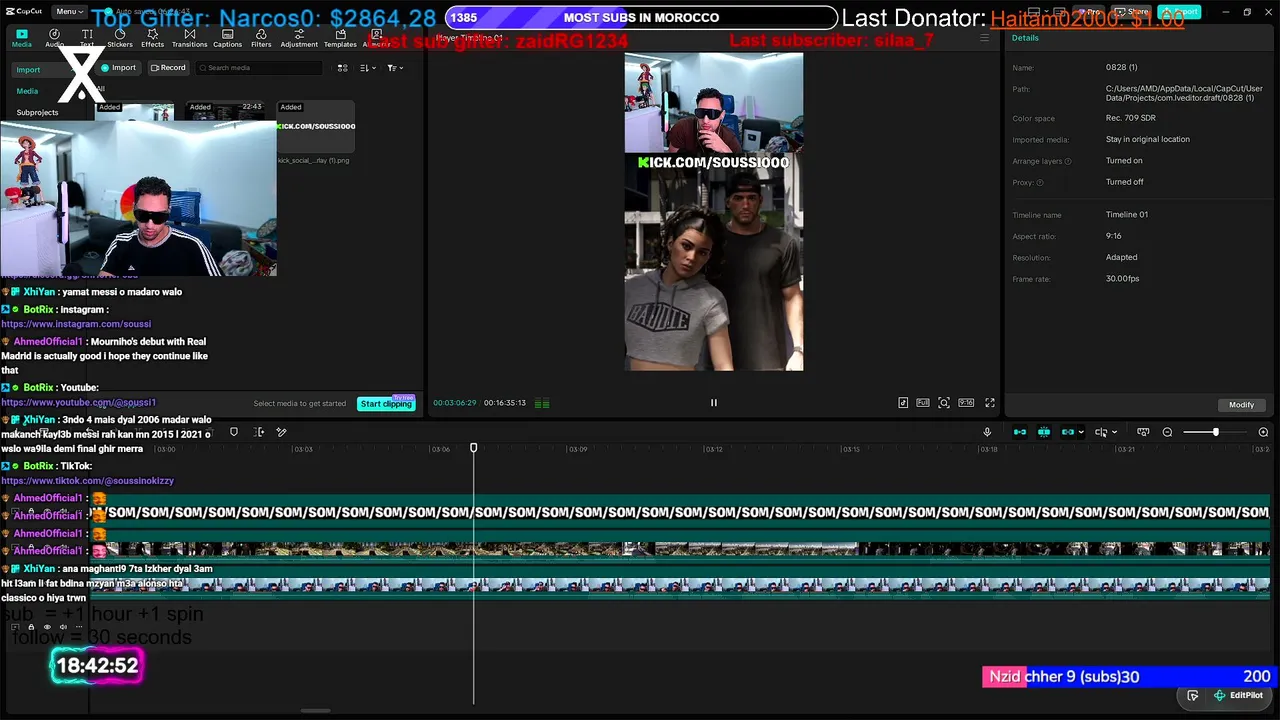This screenshot has width=1280, height=720.
Task: Select the 22:43 video thumbnail
Action: (x=226, y=112)
